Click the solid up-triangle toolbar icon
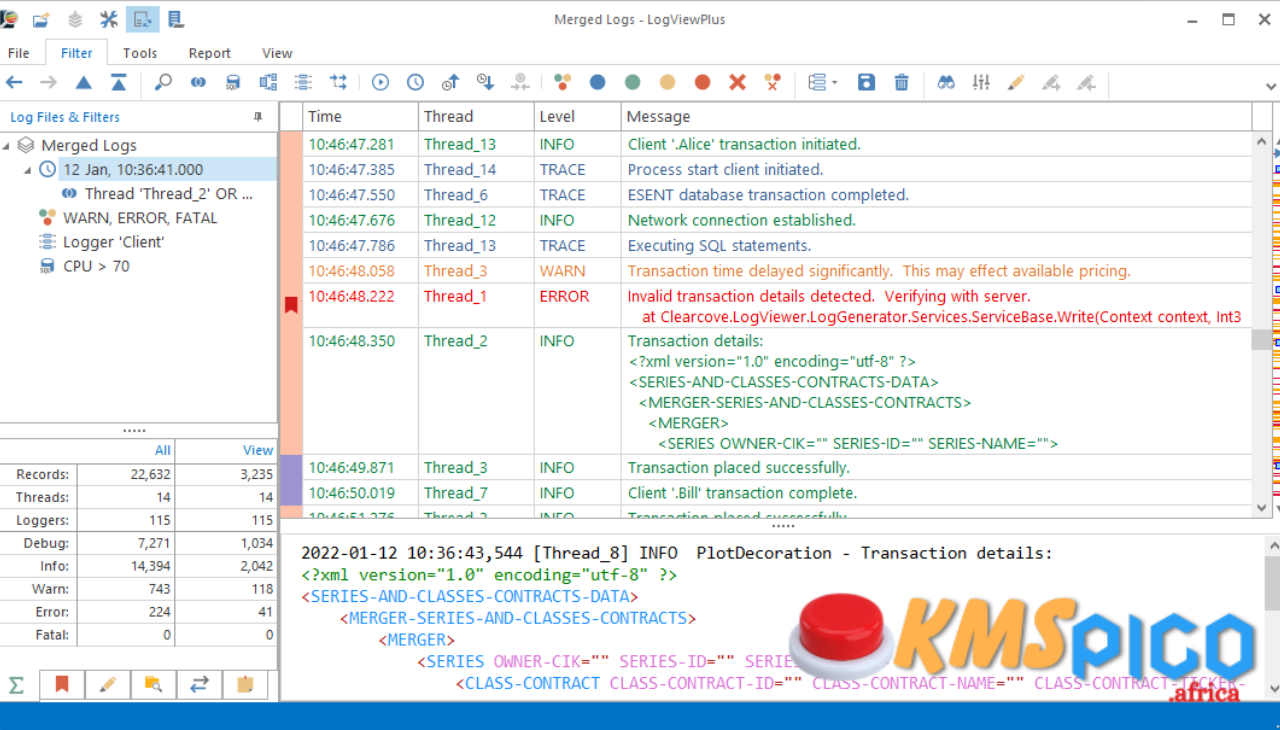The image size is (1280, 730). tap(84, 82)
